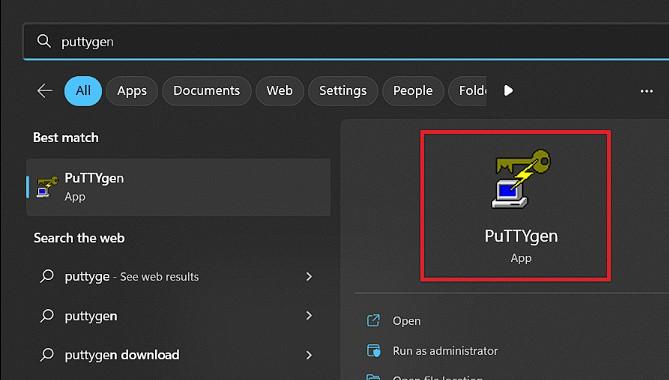Image resolution: width=669 pixels, height=380 pixels.
Task: Click the search magnifier icon in search box
Action: pyautogui.click(x=44, y=41)
